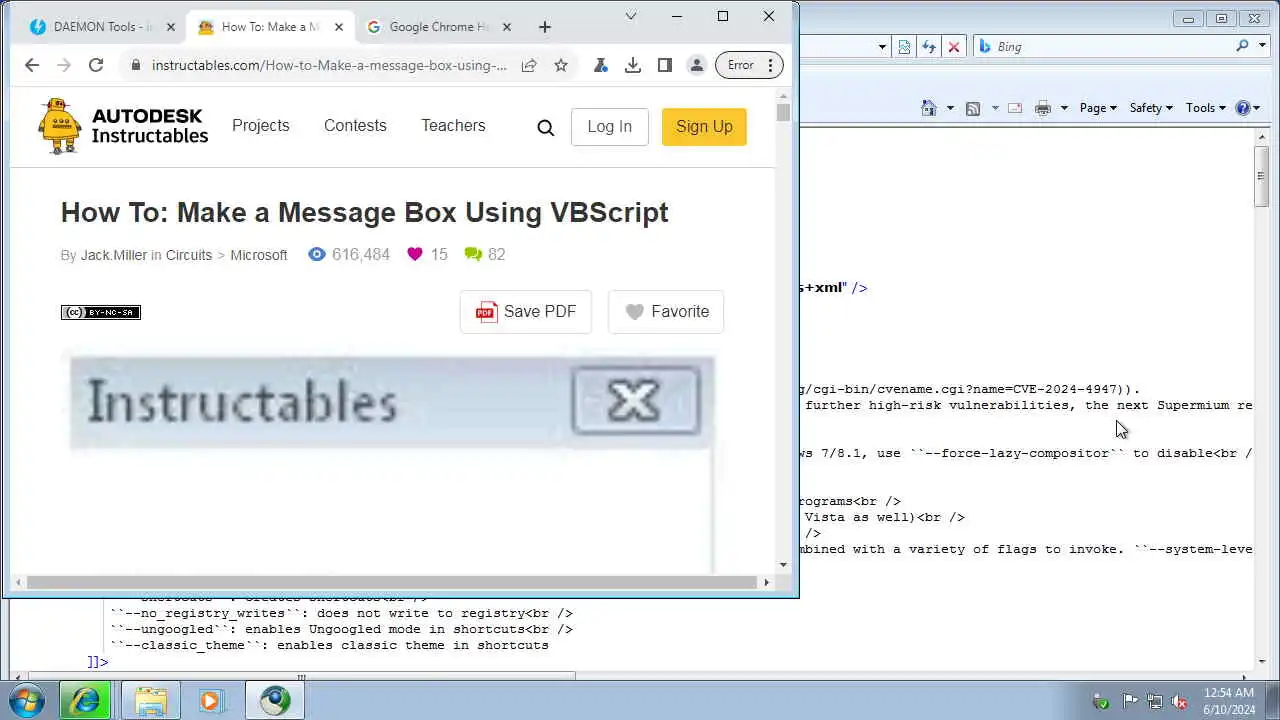Click the Instructables search magnifier

coord(545,127)
